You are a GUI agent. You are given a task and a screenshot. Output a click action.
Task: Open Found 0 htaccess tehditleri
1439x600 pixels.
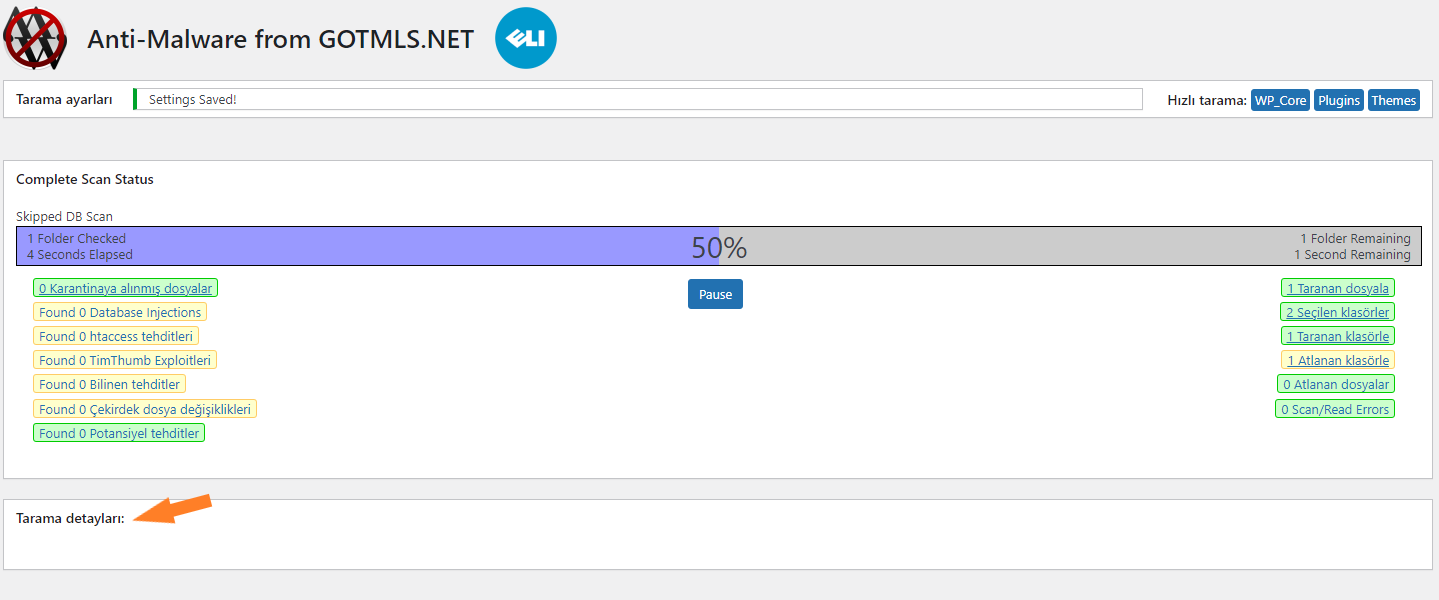[x=116, y=336]
